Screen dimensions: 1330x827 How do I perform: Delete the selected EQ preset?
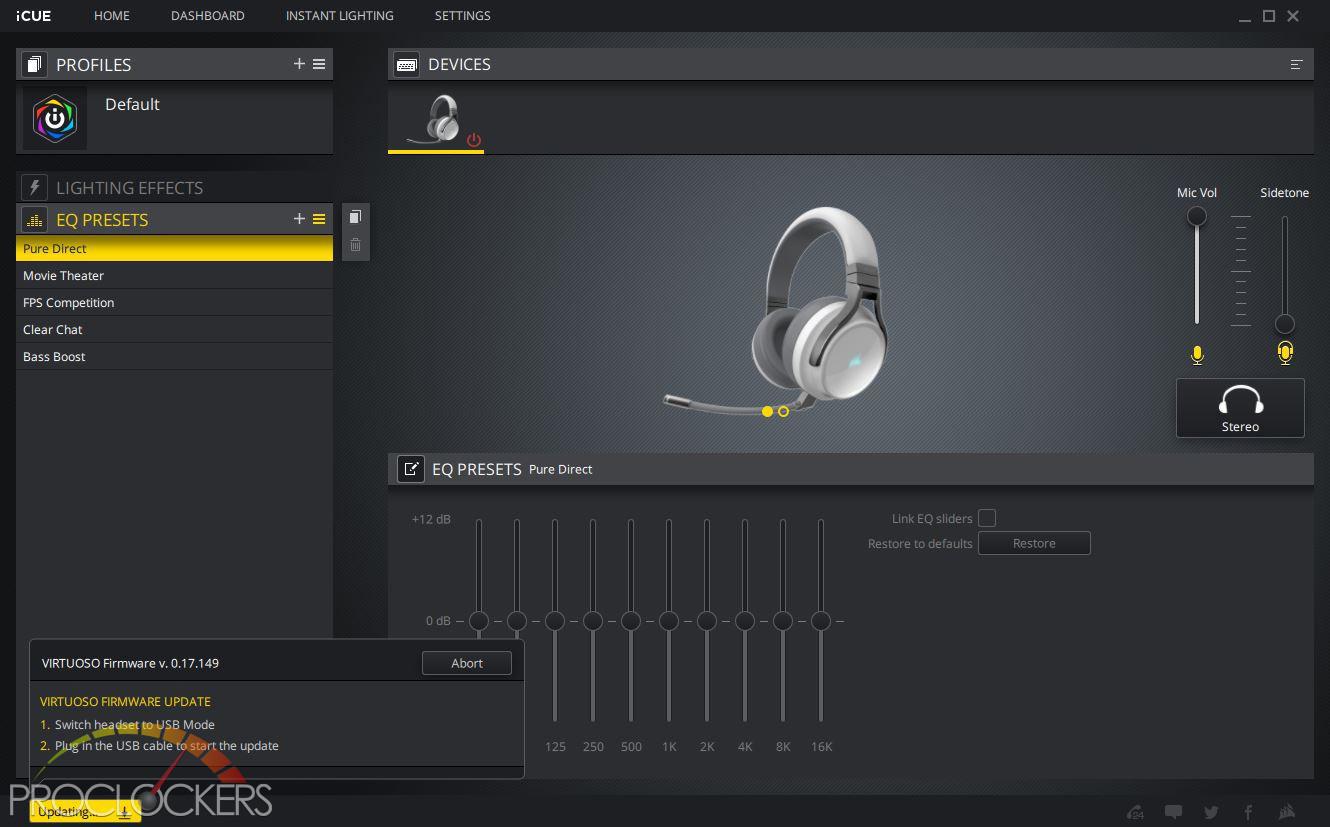(x=355, y=245)
